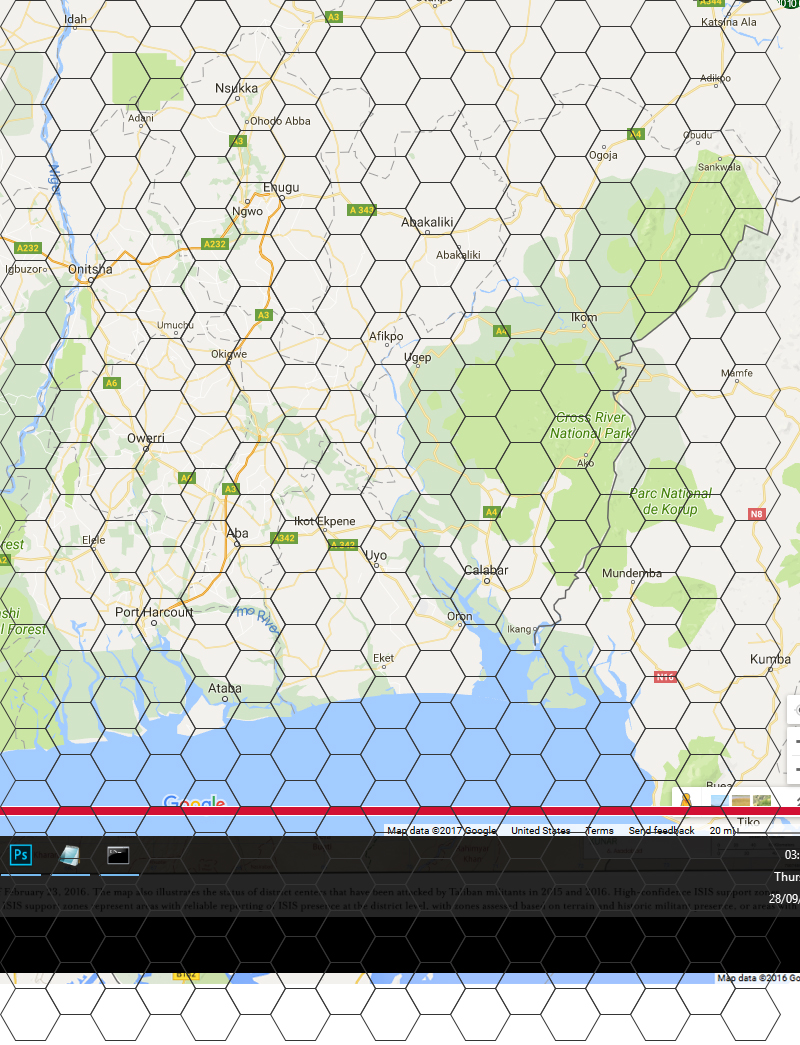This screenshot has height=1045, width=800.
Task: Click the Ikot Ekpene label
Action: click(325, 521)
